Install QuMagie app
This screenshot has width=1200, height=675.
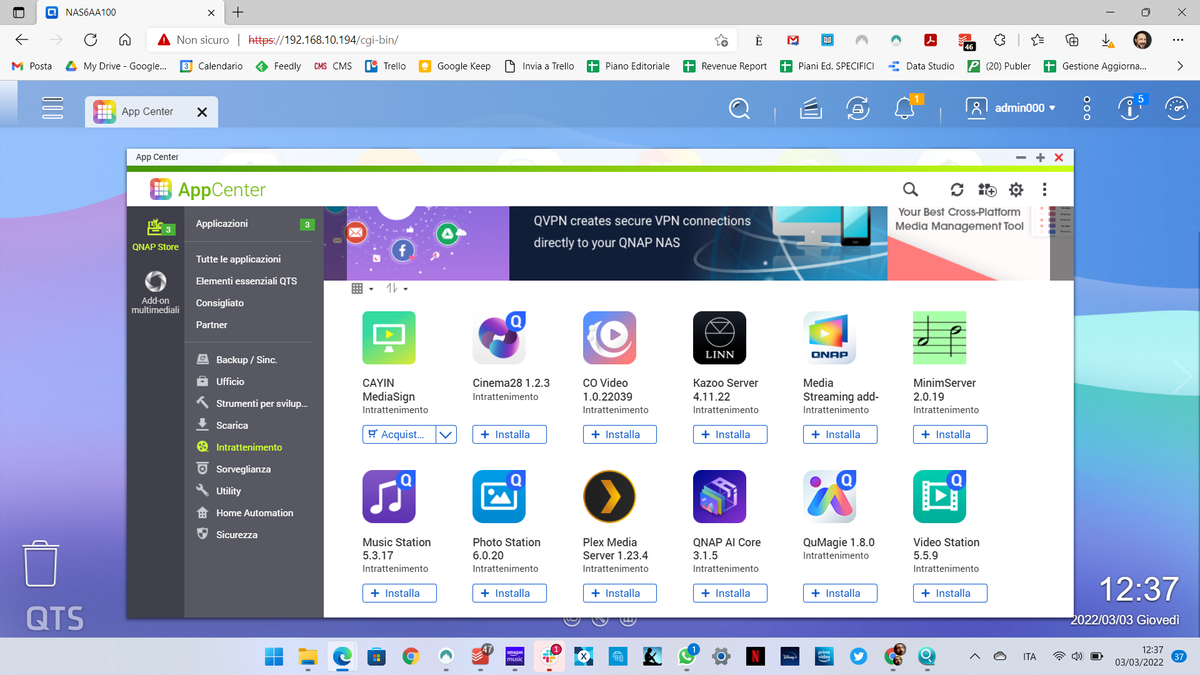tap(840, 593)
